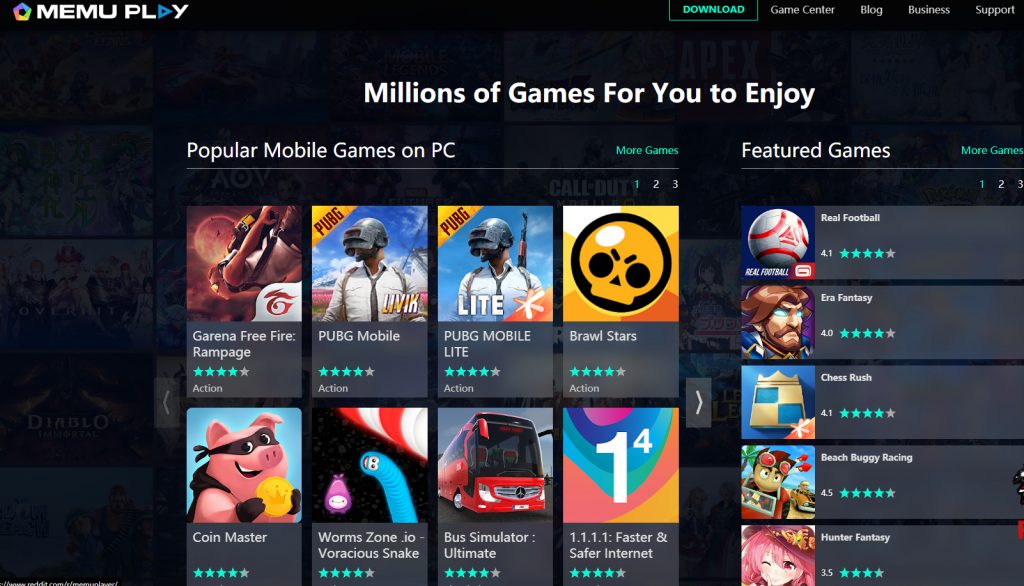Screen dimensions: 1024x586
Task: Select the PUBG Mobile game icon
Action: [370, 263]
